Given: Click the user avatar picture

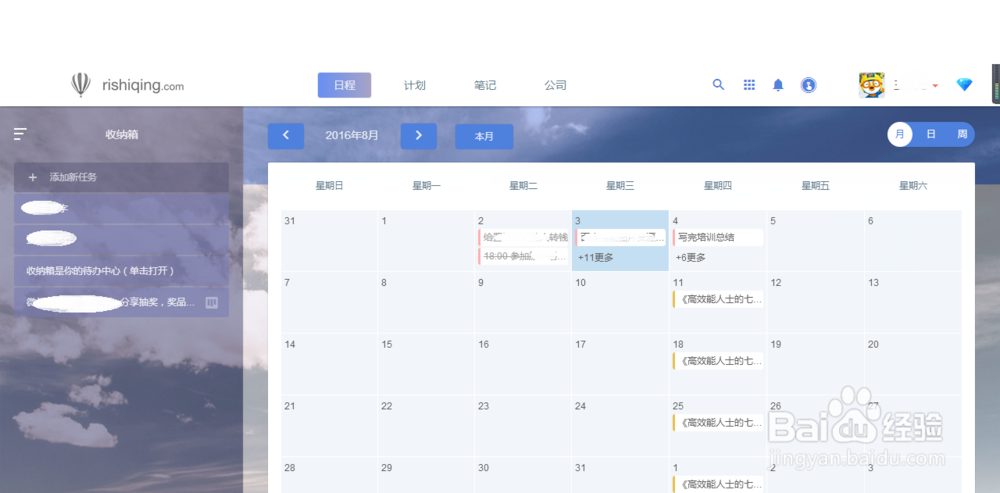Looking at the screenshot, I should (x=872, y=85).
